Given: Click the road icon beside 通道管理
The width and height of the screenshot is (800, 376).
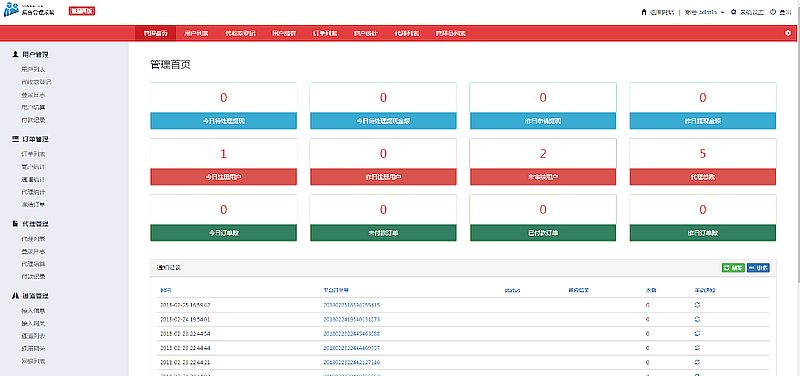Looking at the screenshot, I should coord(15,295).
